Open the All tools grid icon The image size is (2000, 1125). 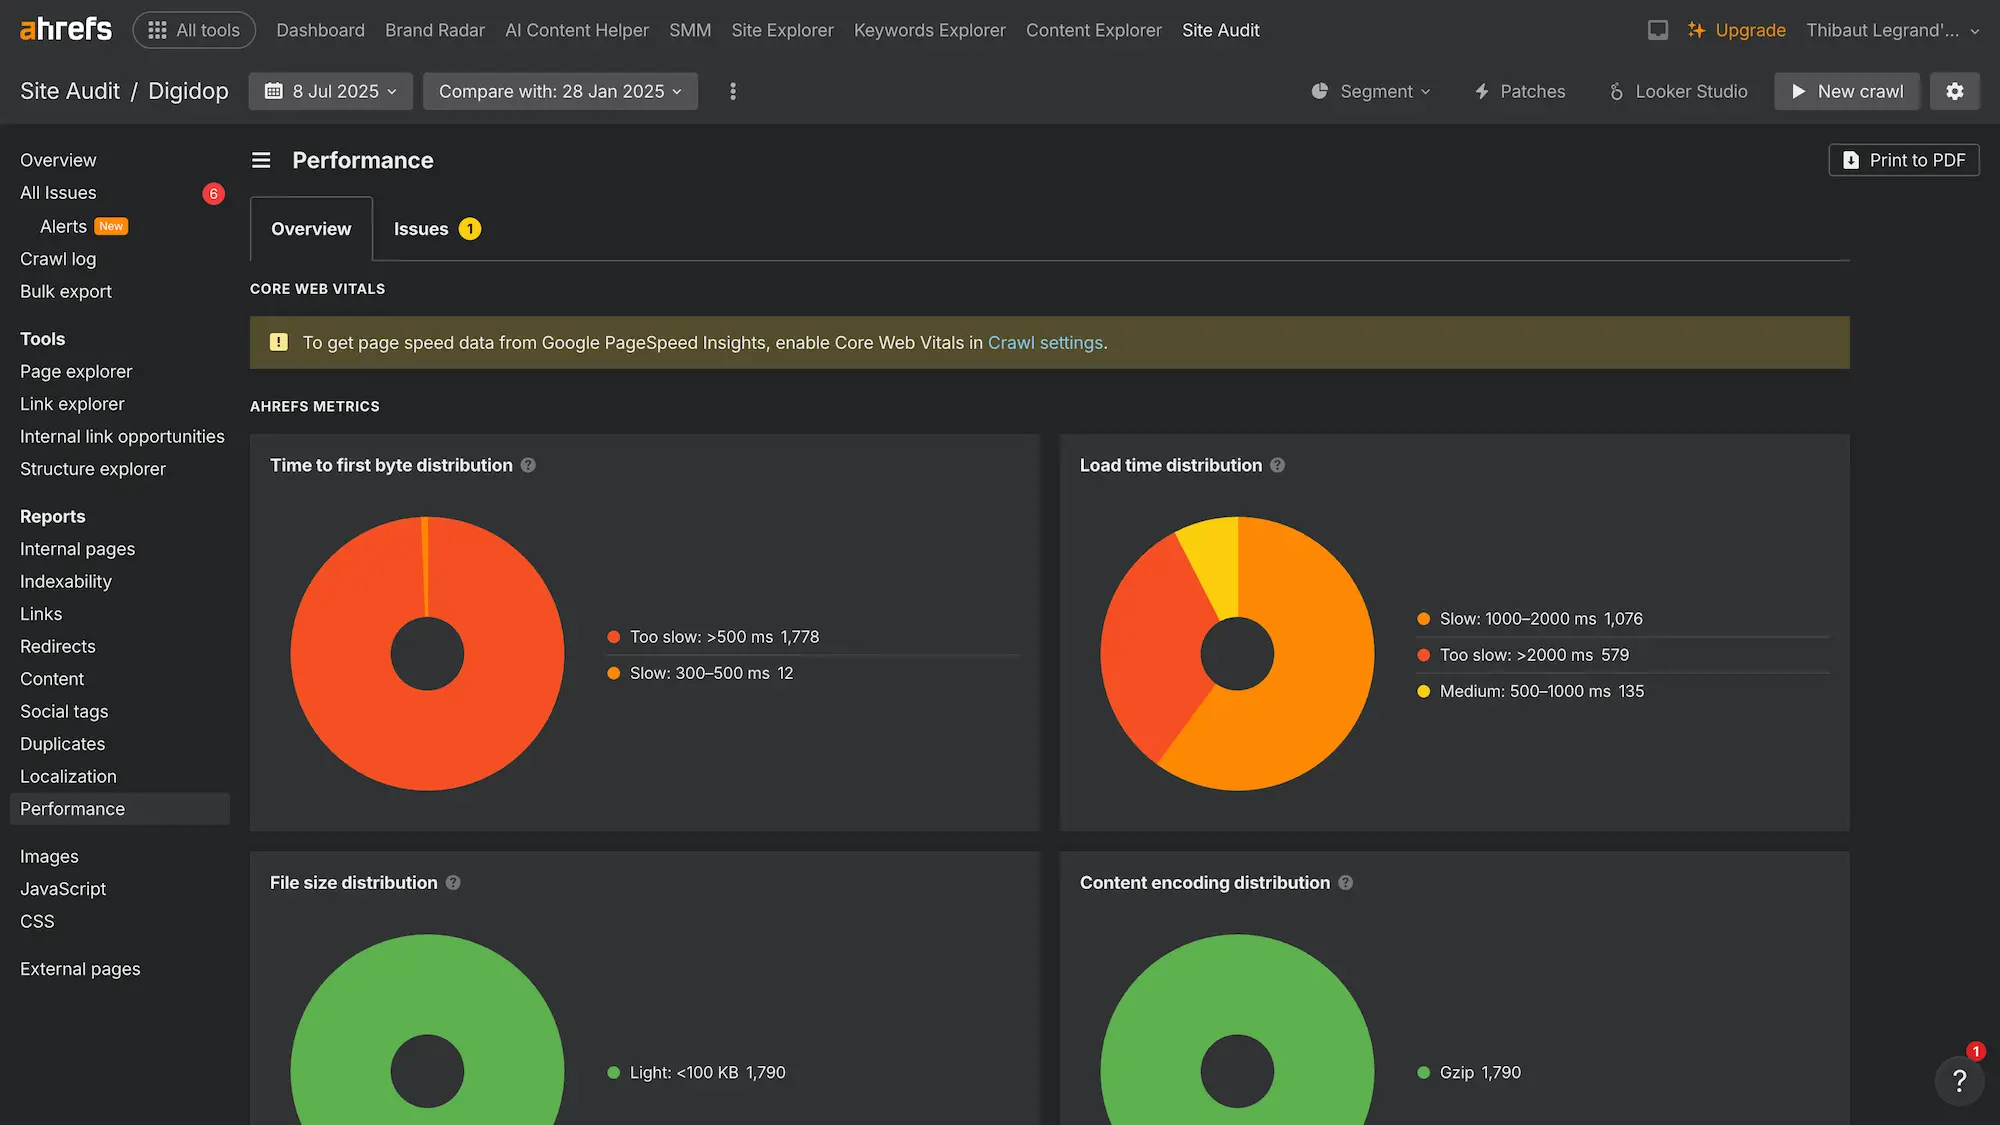[156, 29]
